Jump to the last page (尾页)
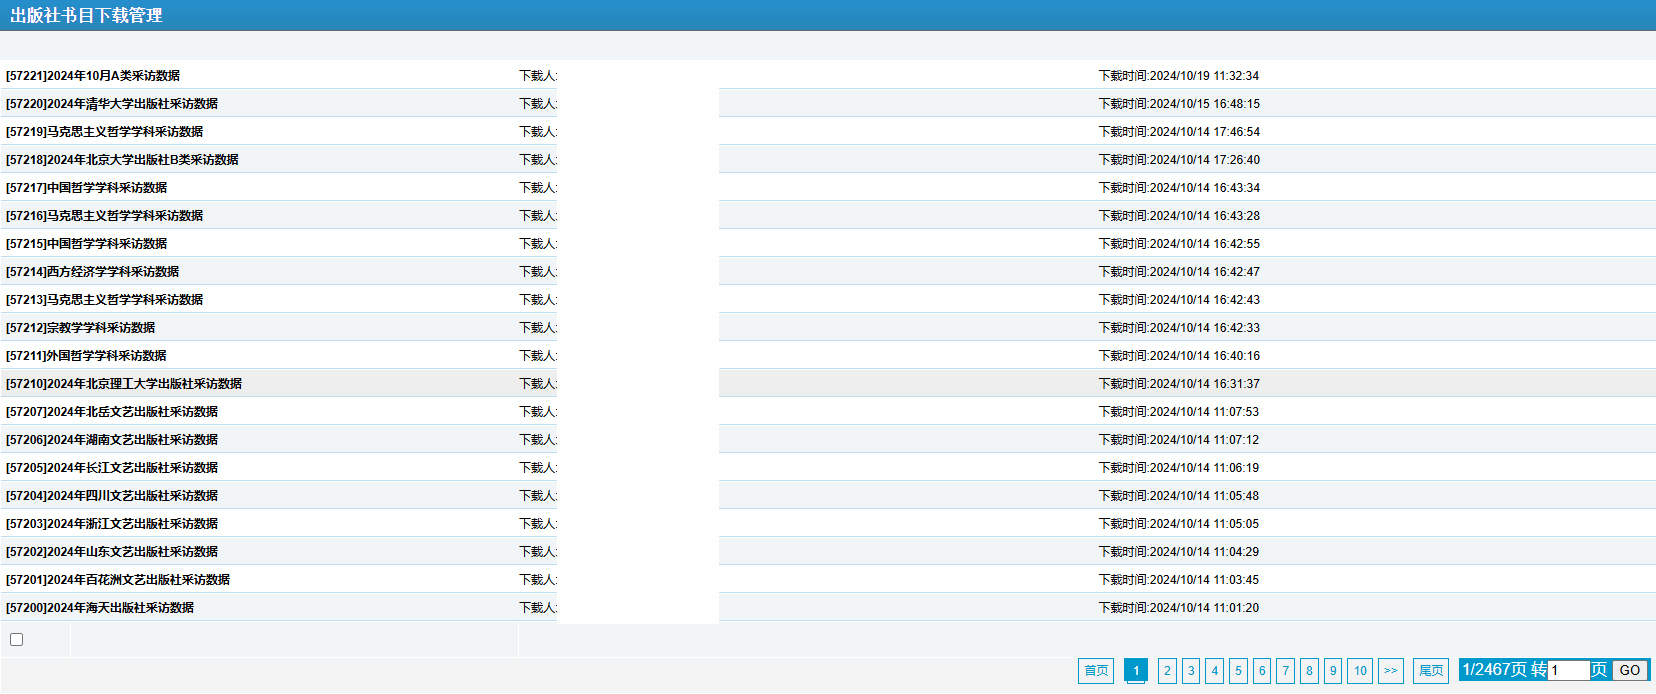 [x=1431, y=671]
